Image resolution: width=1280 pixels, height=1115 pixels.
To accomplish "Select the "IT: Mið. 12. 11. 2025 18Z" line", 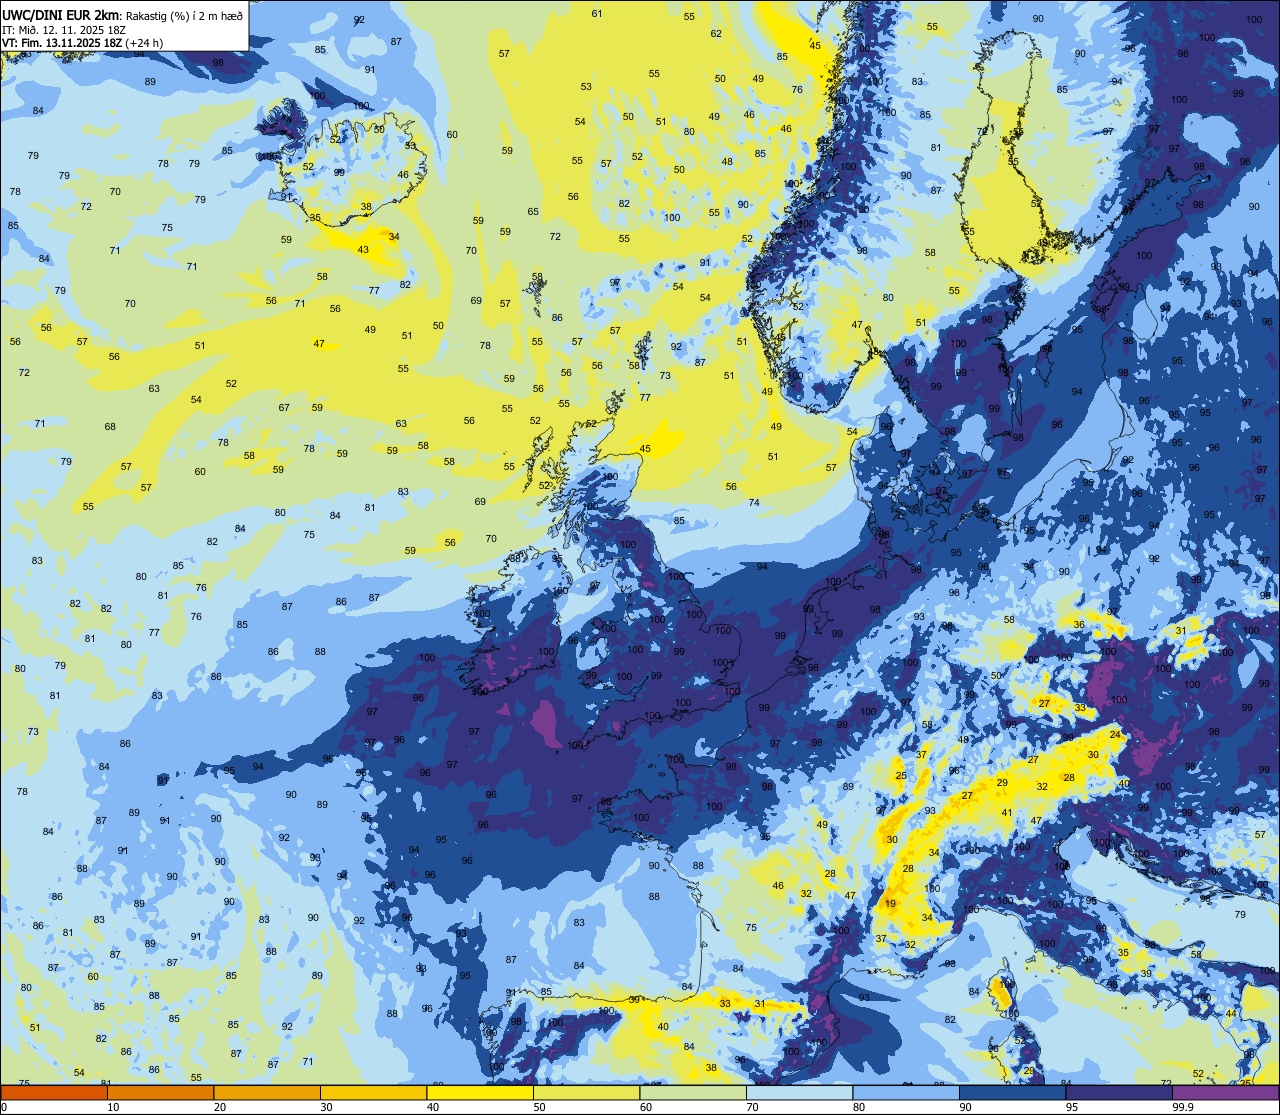I will 64,30.
